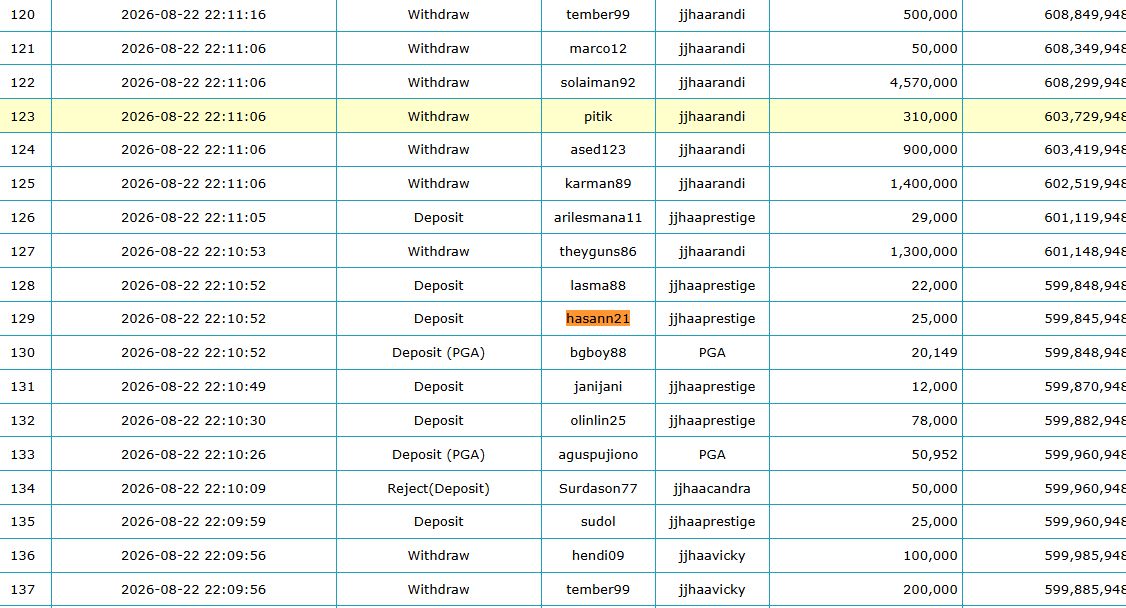This screenshot has width=1126, height=608.
Task: Click the username pitik in row 123
Action: click(597, 116)
